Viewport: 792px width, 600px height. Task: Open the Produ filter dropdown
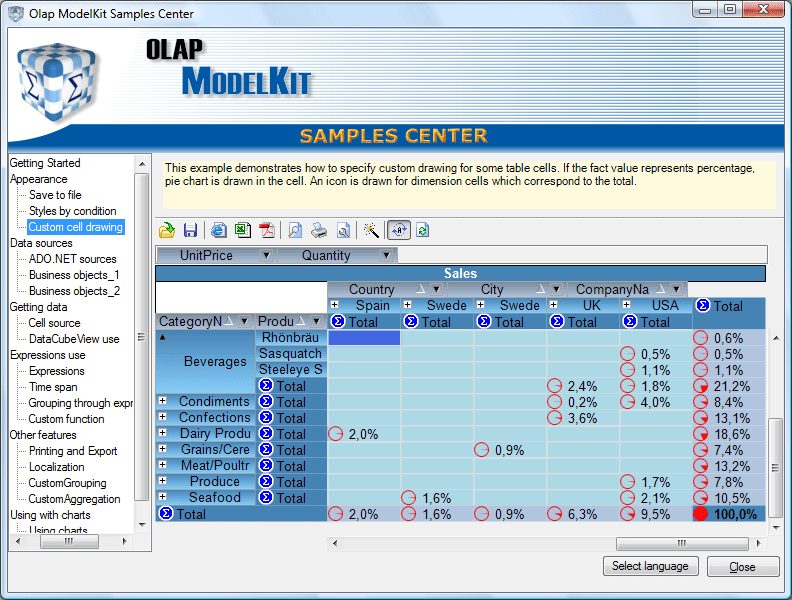click(x=317, y=321)
